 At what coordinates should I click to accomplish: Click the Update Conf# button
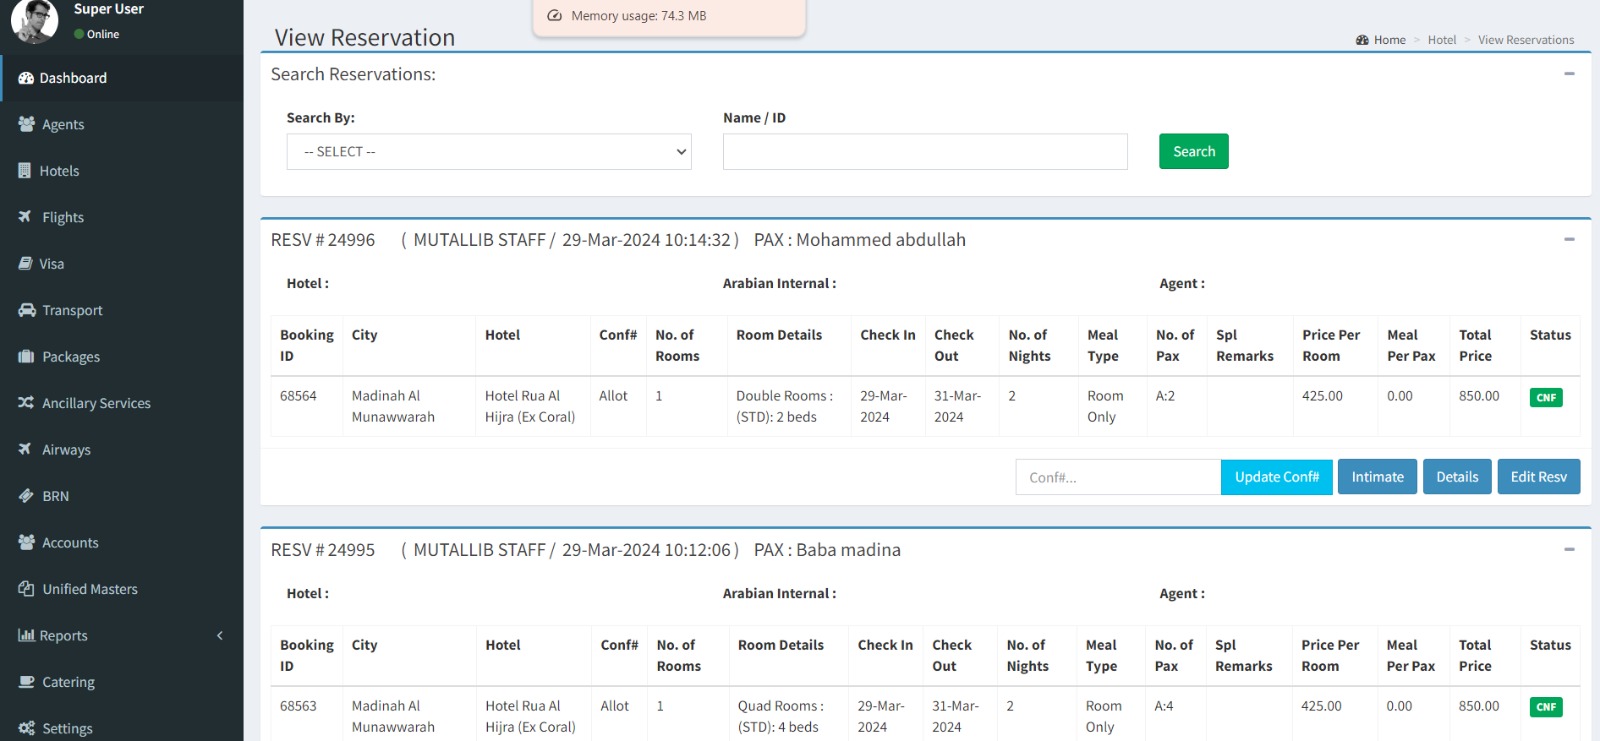coord(1276,477)
